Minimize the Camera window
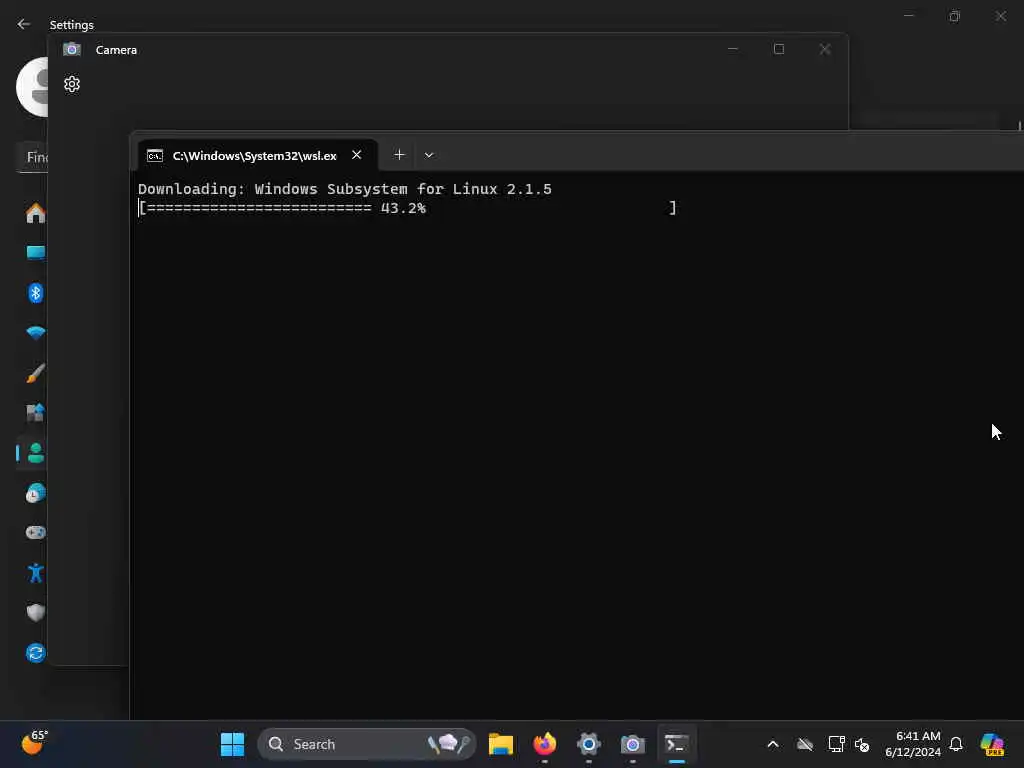The height and width of the screenshot is (768, 1024). [733, 49]
